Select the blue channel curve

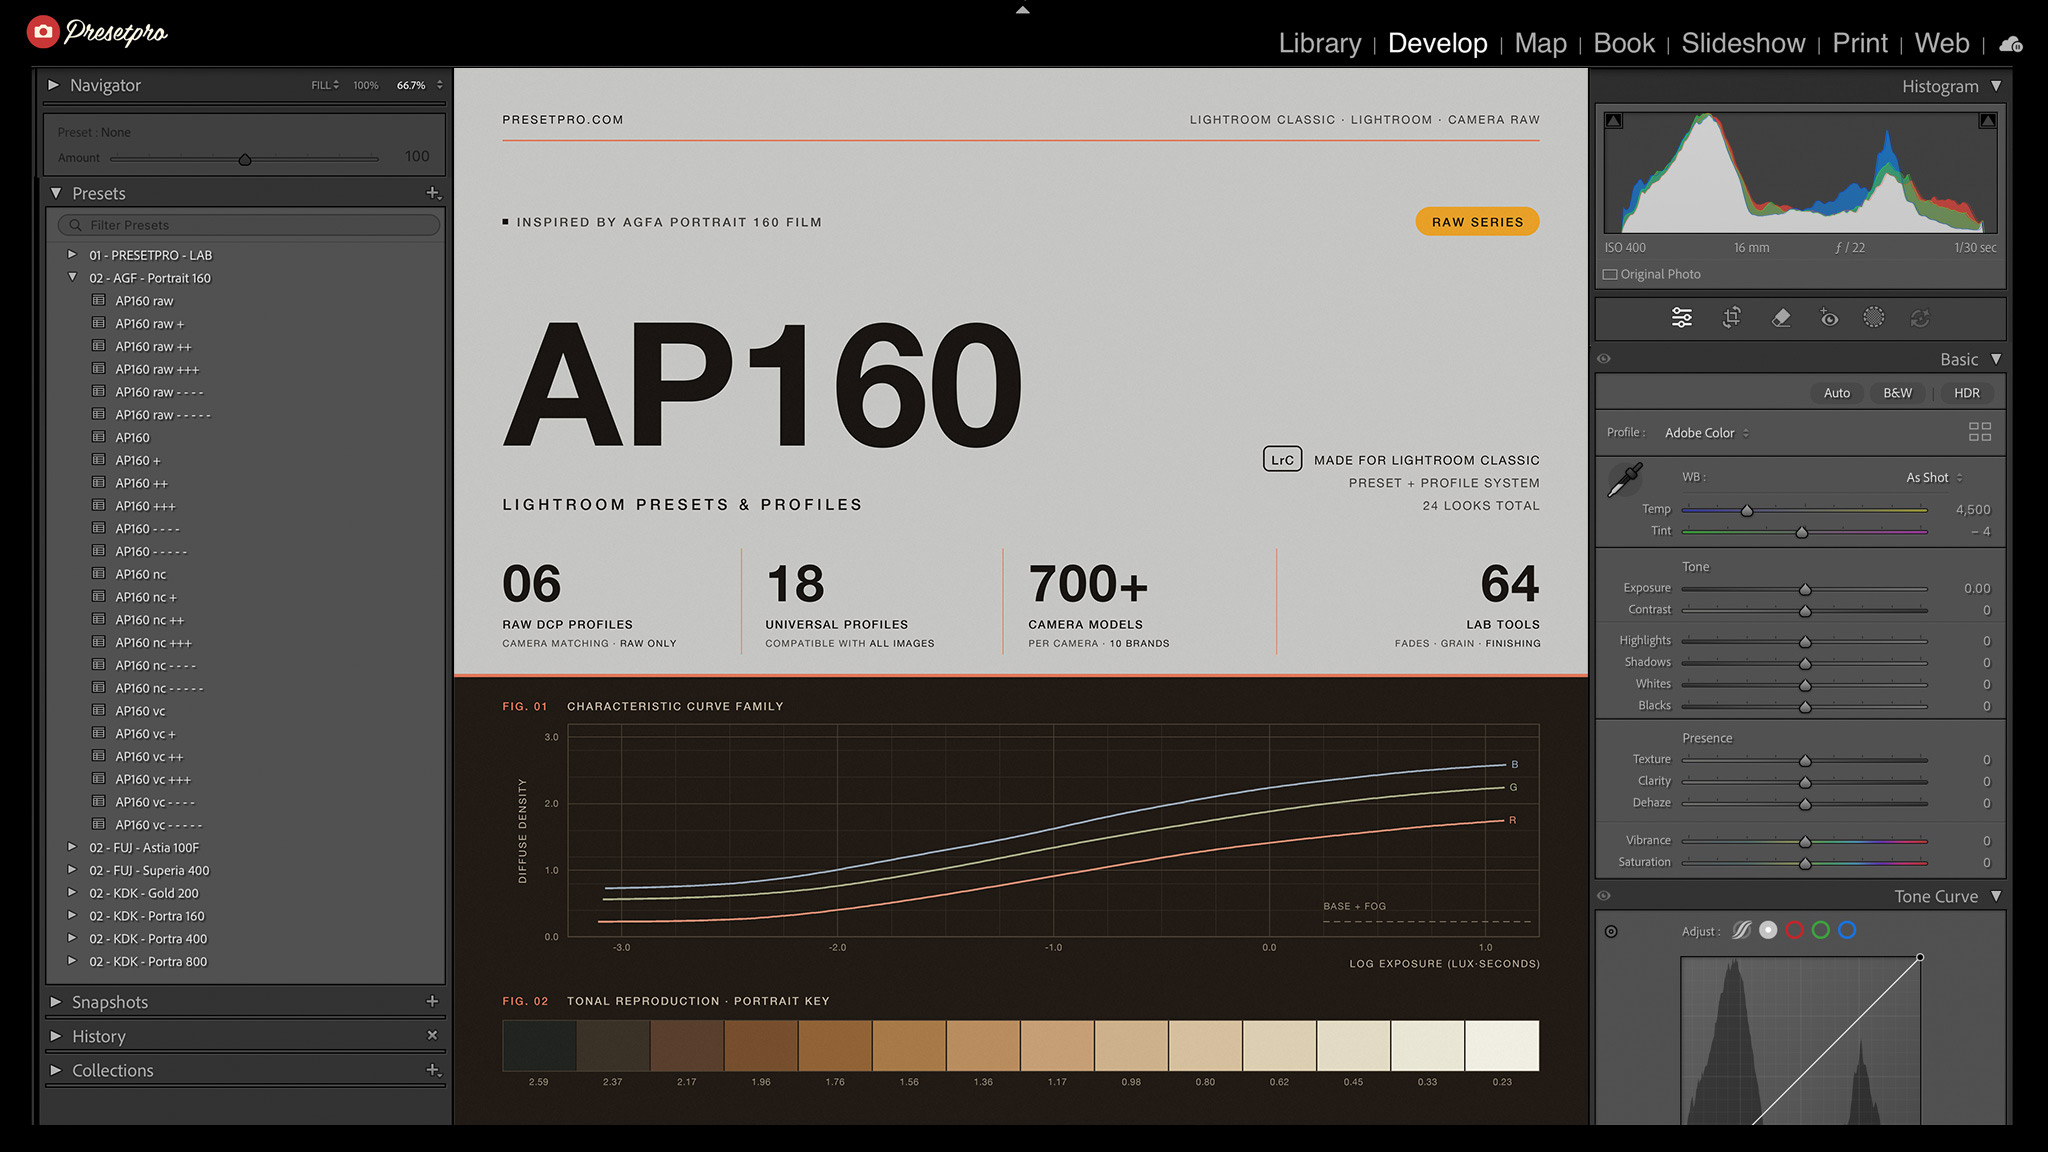point(1847,931)
